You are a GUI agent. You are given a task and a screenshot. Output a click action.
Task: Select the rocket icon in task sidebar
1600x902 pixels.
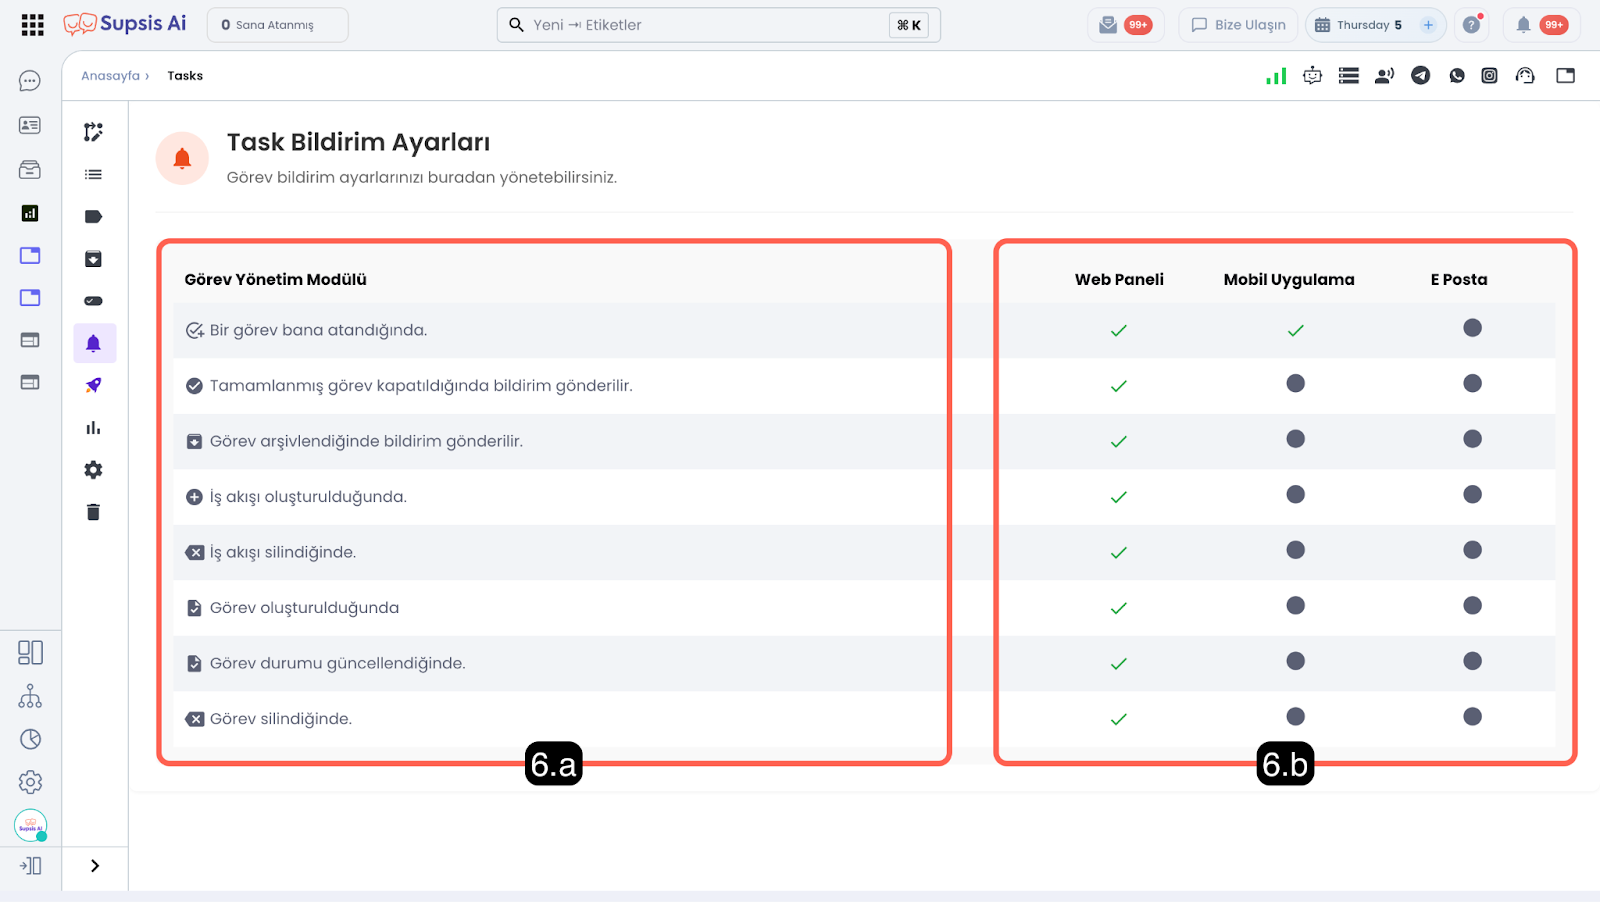pos(93,385)
